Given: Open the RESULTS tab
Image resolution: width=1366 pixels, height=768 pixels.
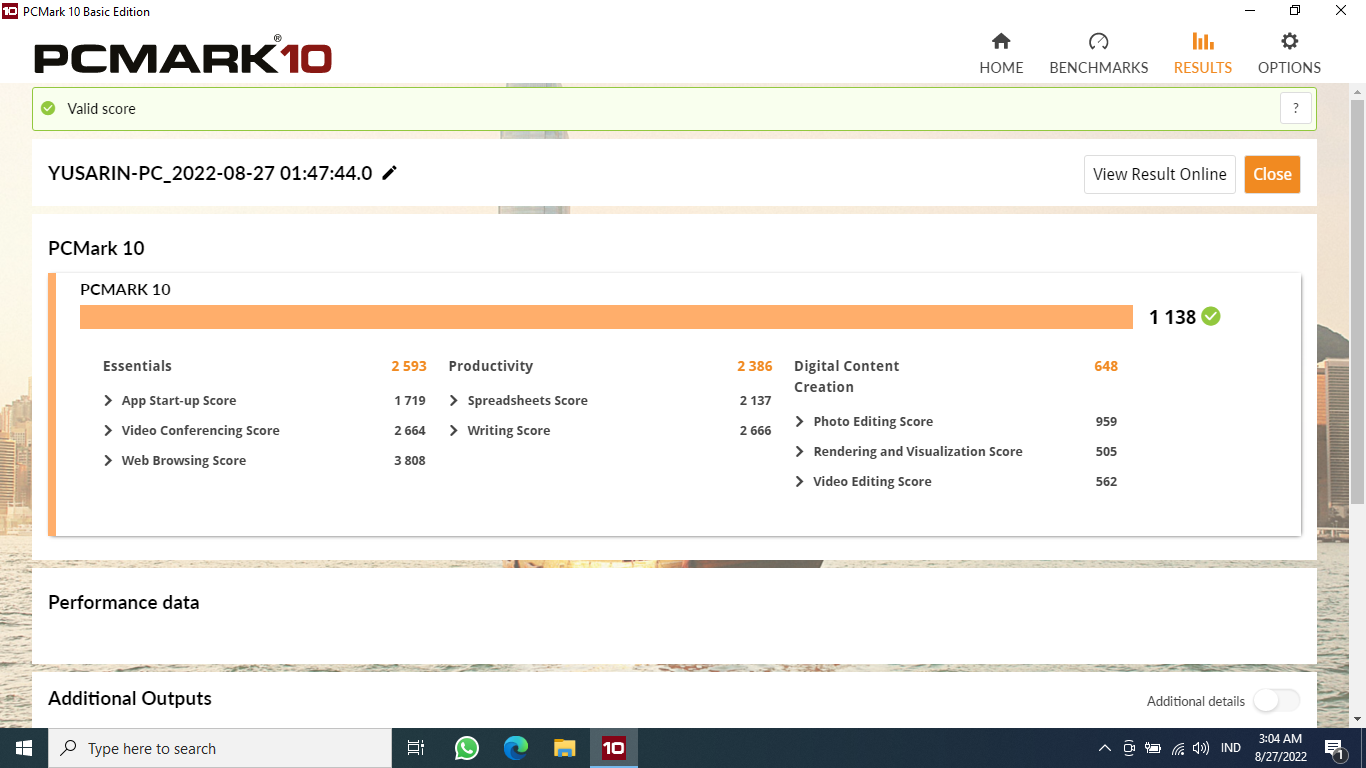Looking at the screenshot, I should pos(1202,54).
